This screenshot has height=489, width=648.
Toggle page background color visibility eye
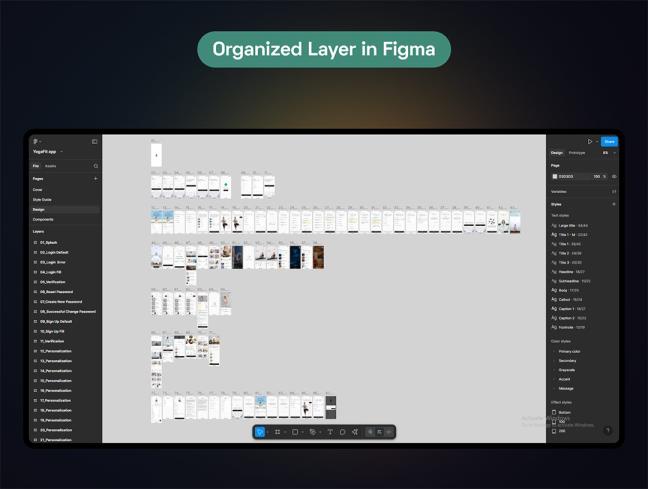tap(614, 176)
